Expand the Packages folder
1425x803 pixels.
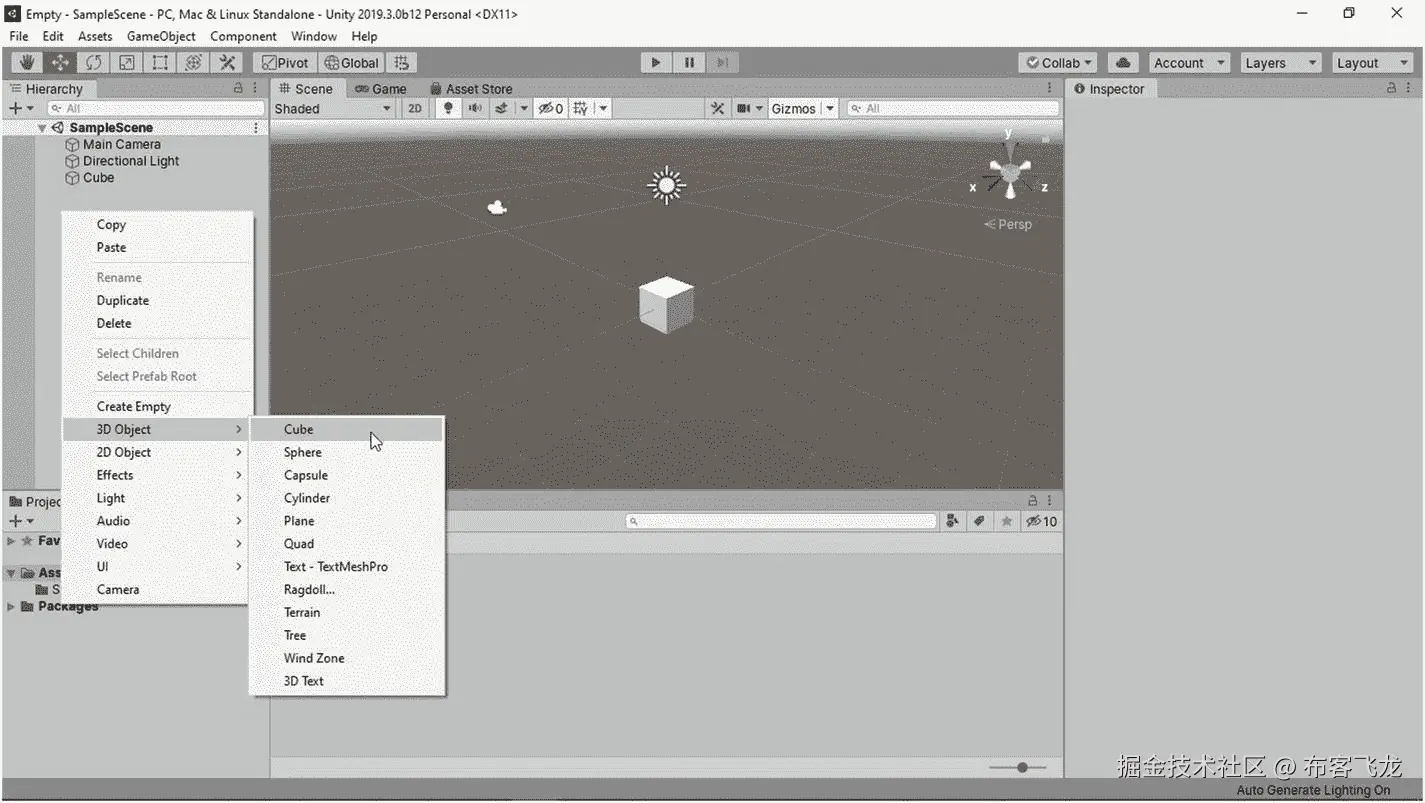coord(11,606)
